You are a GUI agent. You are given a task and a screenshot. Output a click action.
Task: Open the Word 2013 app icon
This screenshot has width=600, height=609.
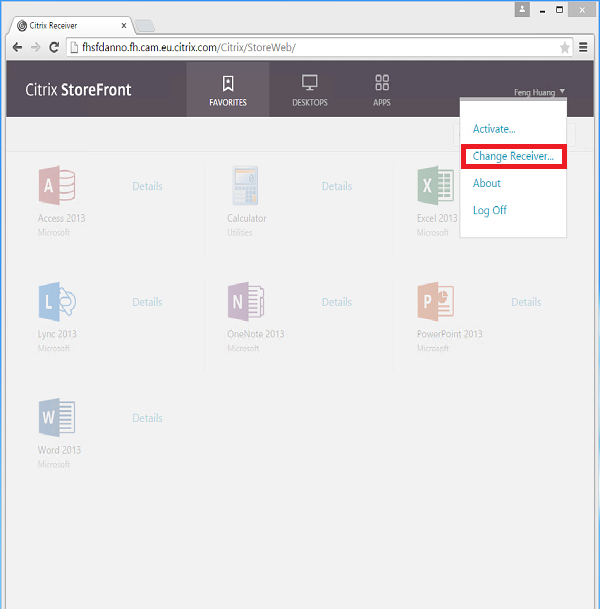coord(57,417)
